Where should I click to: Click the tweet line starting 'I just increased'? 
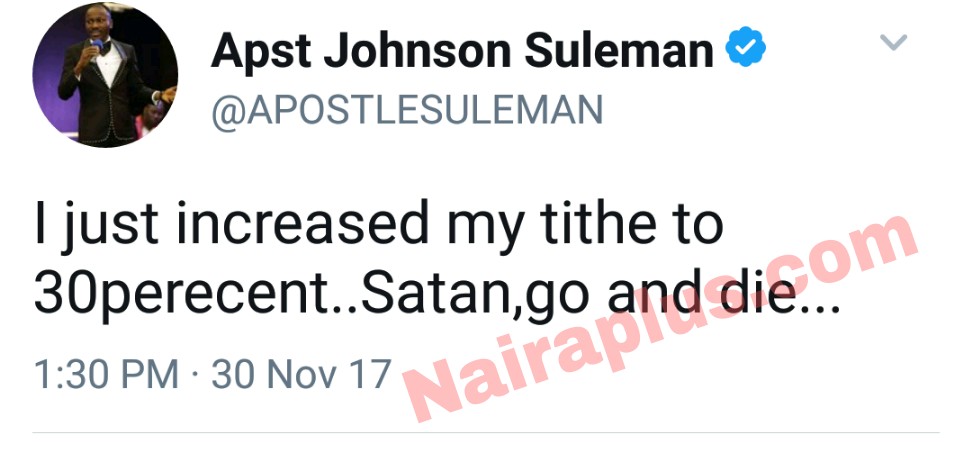point(378,226)
